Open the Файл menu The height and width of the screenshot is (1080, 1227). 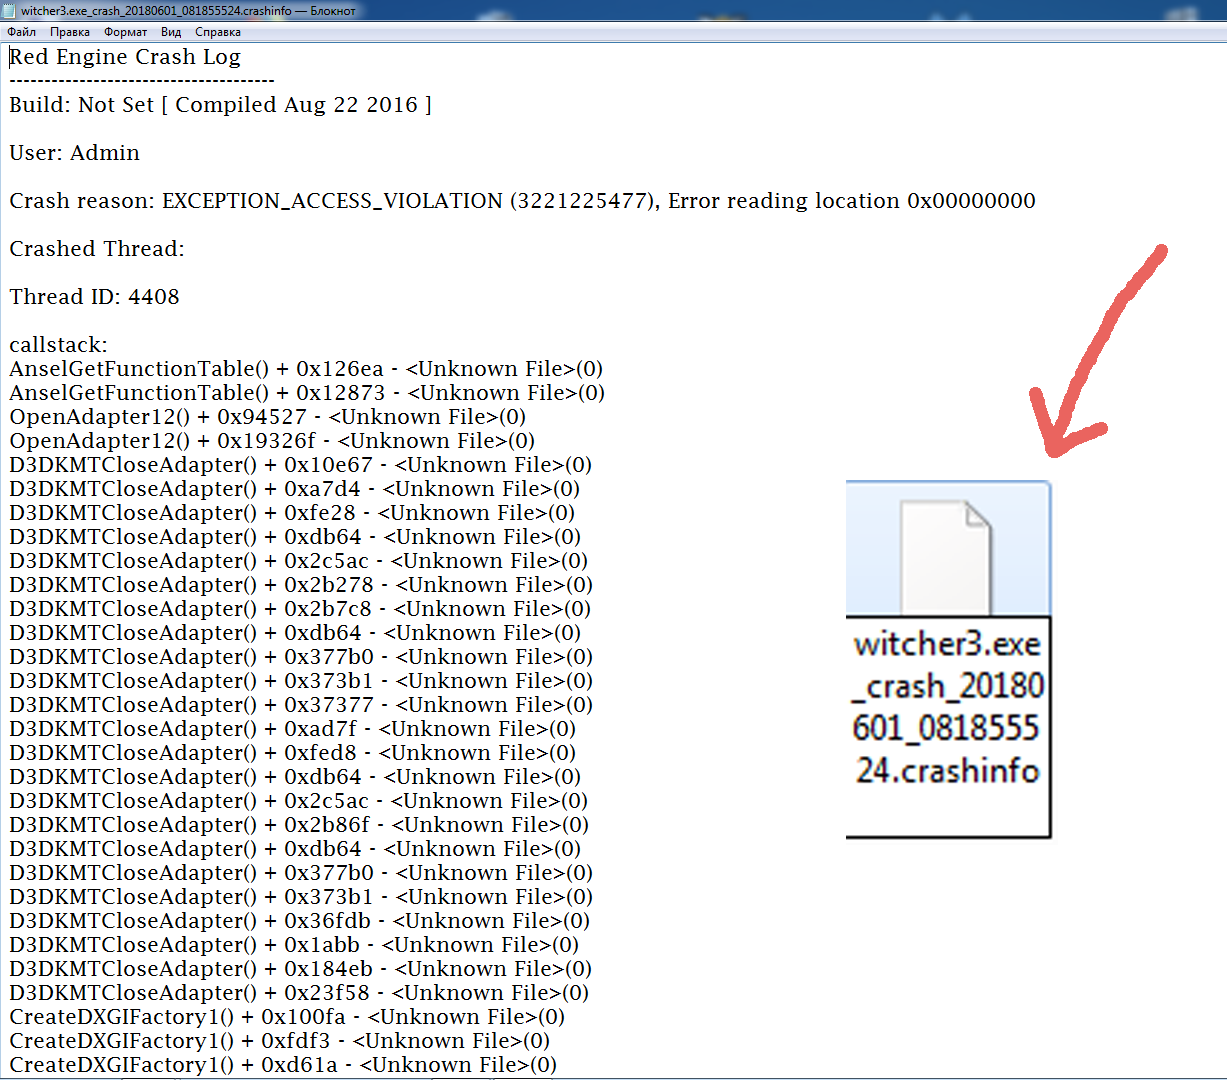(x=21, y=32)
